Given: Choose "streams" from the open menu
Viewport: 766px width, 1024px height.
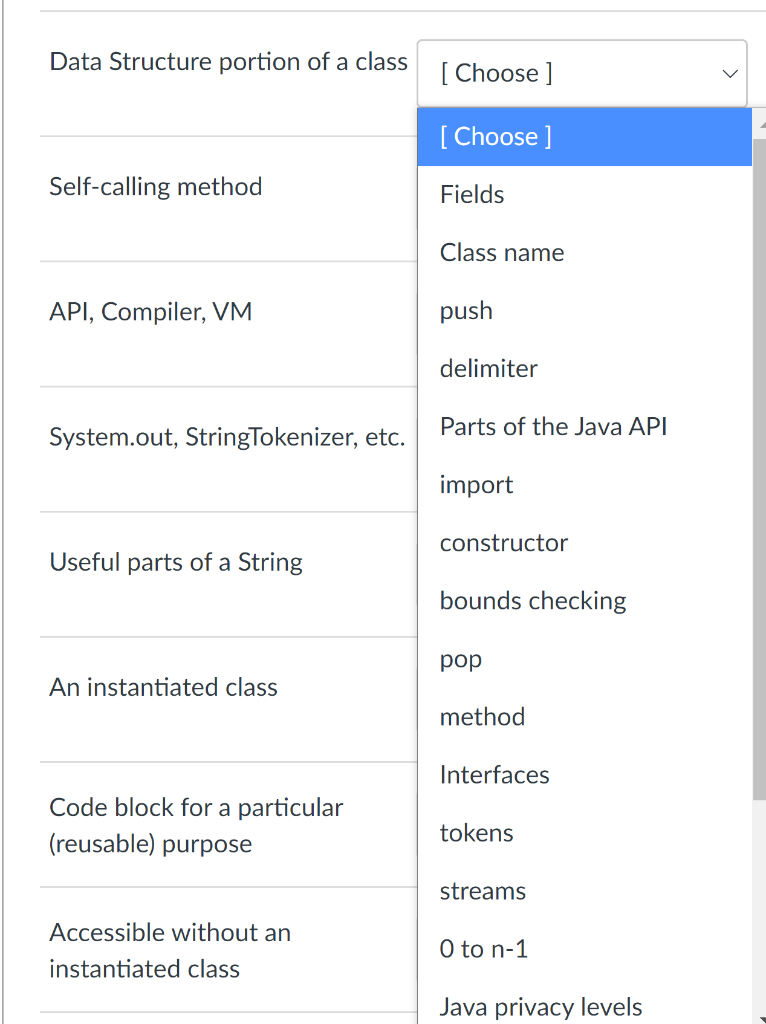Looking at the screenshot, I should [482, 890].
